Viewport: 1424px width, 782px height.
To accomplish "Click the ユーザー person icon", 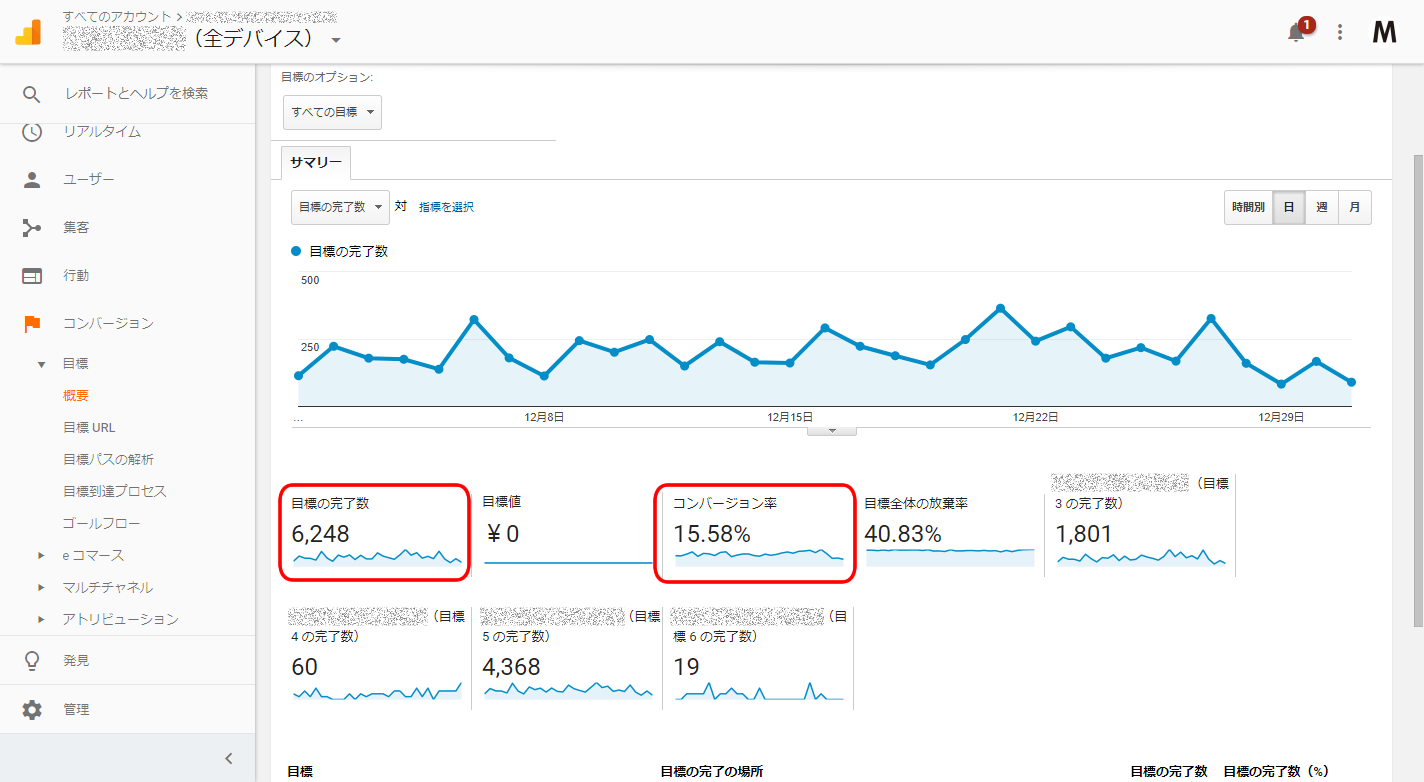I will pos(32,179).
